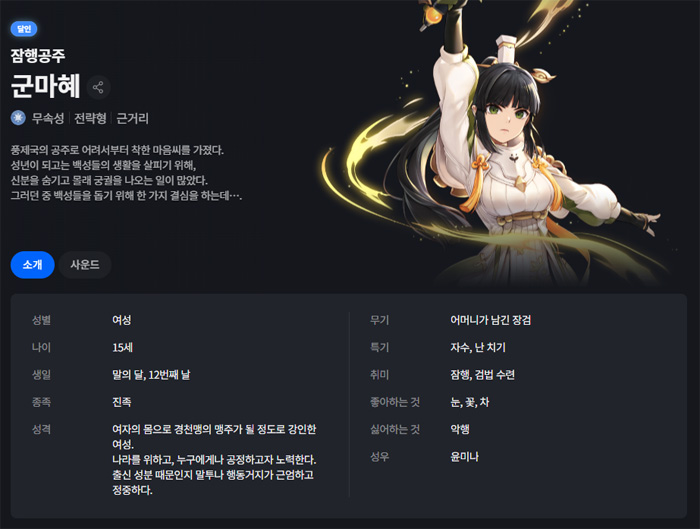Select the 전략형 type label
This screenshot has height=529, width=700.
[x=90, y=118]
